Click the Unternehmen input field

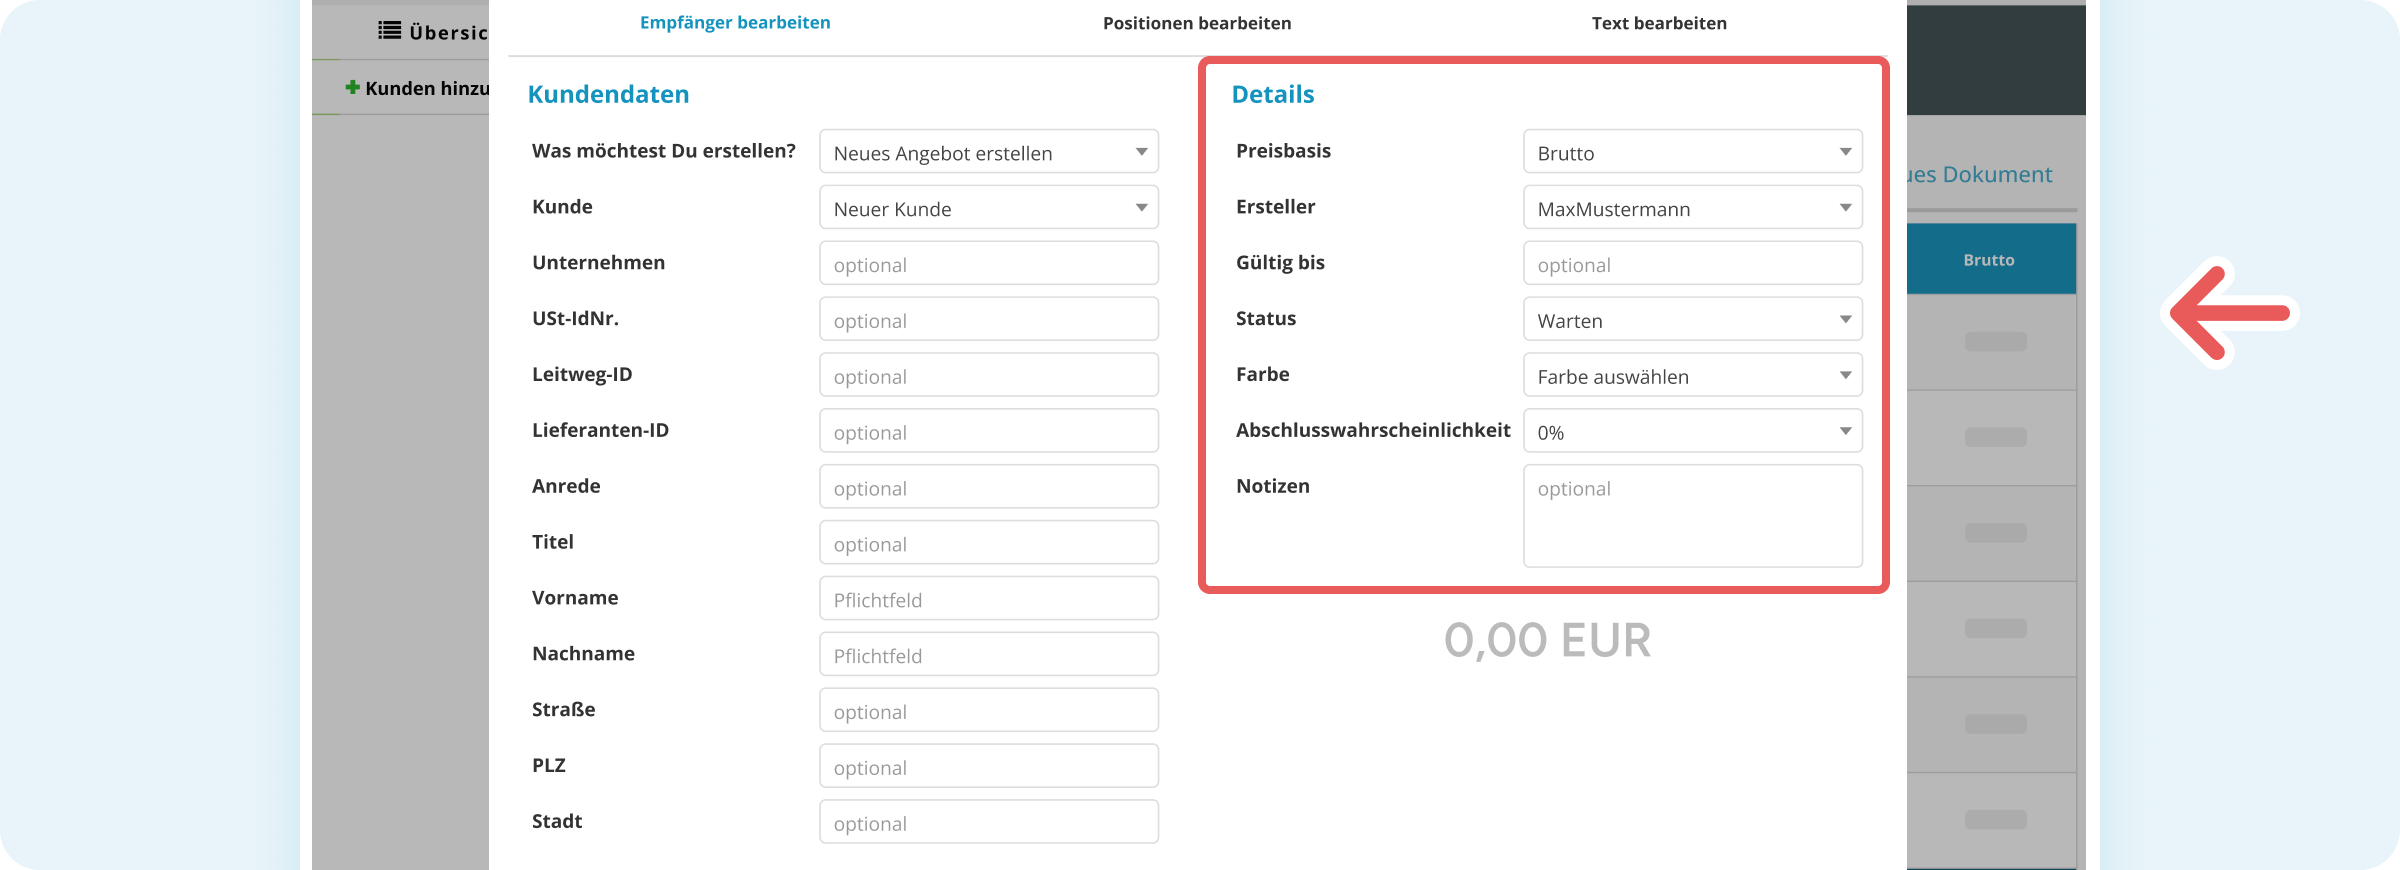pos(988,264)
